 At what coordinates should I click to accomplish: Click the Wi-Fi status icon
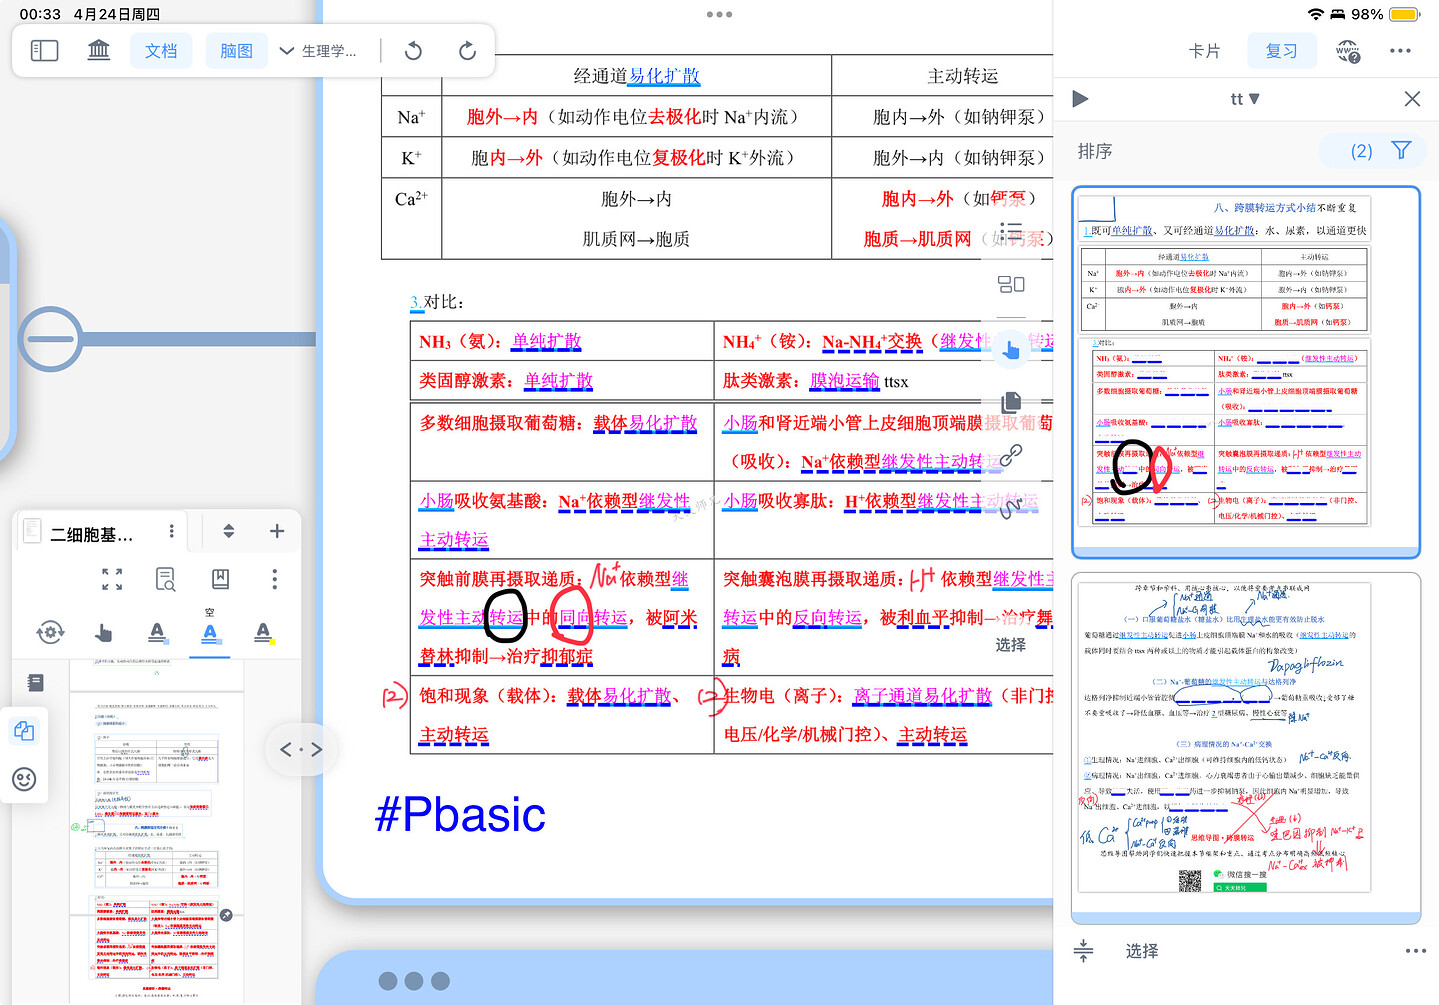point(1315,14)
